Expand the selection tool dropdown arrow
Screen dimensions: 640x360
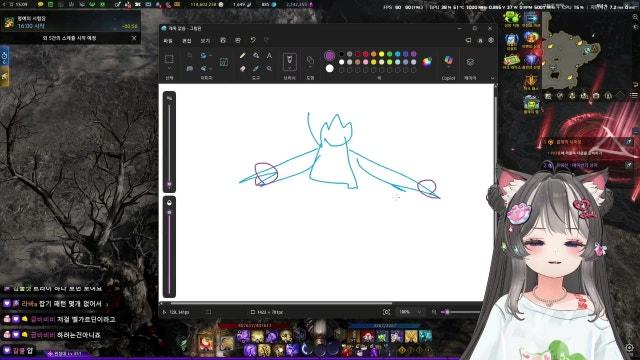(169, 68)
